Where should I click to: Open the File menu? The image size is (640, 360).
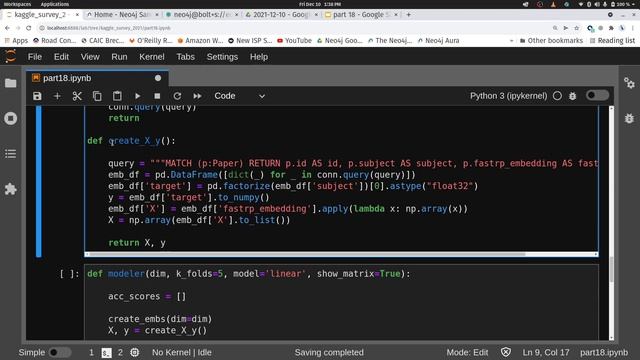(x=35, y=57)
